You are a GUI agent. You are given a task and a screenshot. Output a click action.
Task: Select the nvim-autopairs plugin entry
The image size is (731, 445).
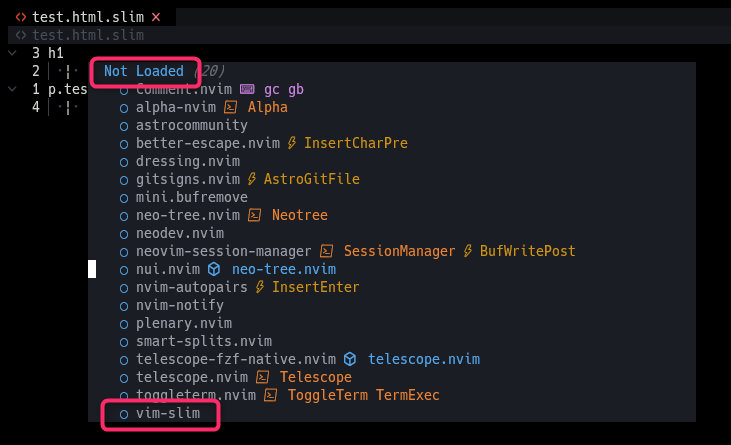pos(192,287)
